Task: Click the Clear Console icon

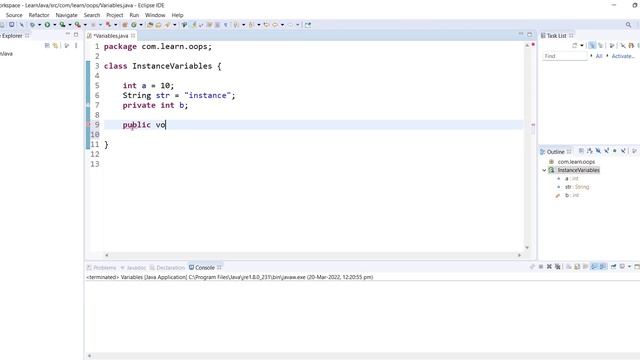Action: click(x=569, y=267)
